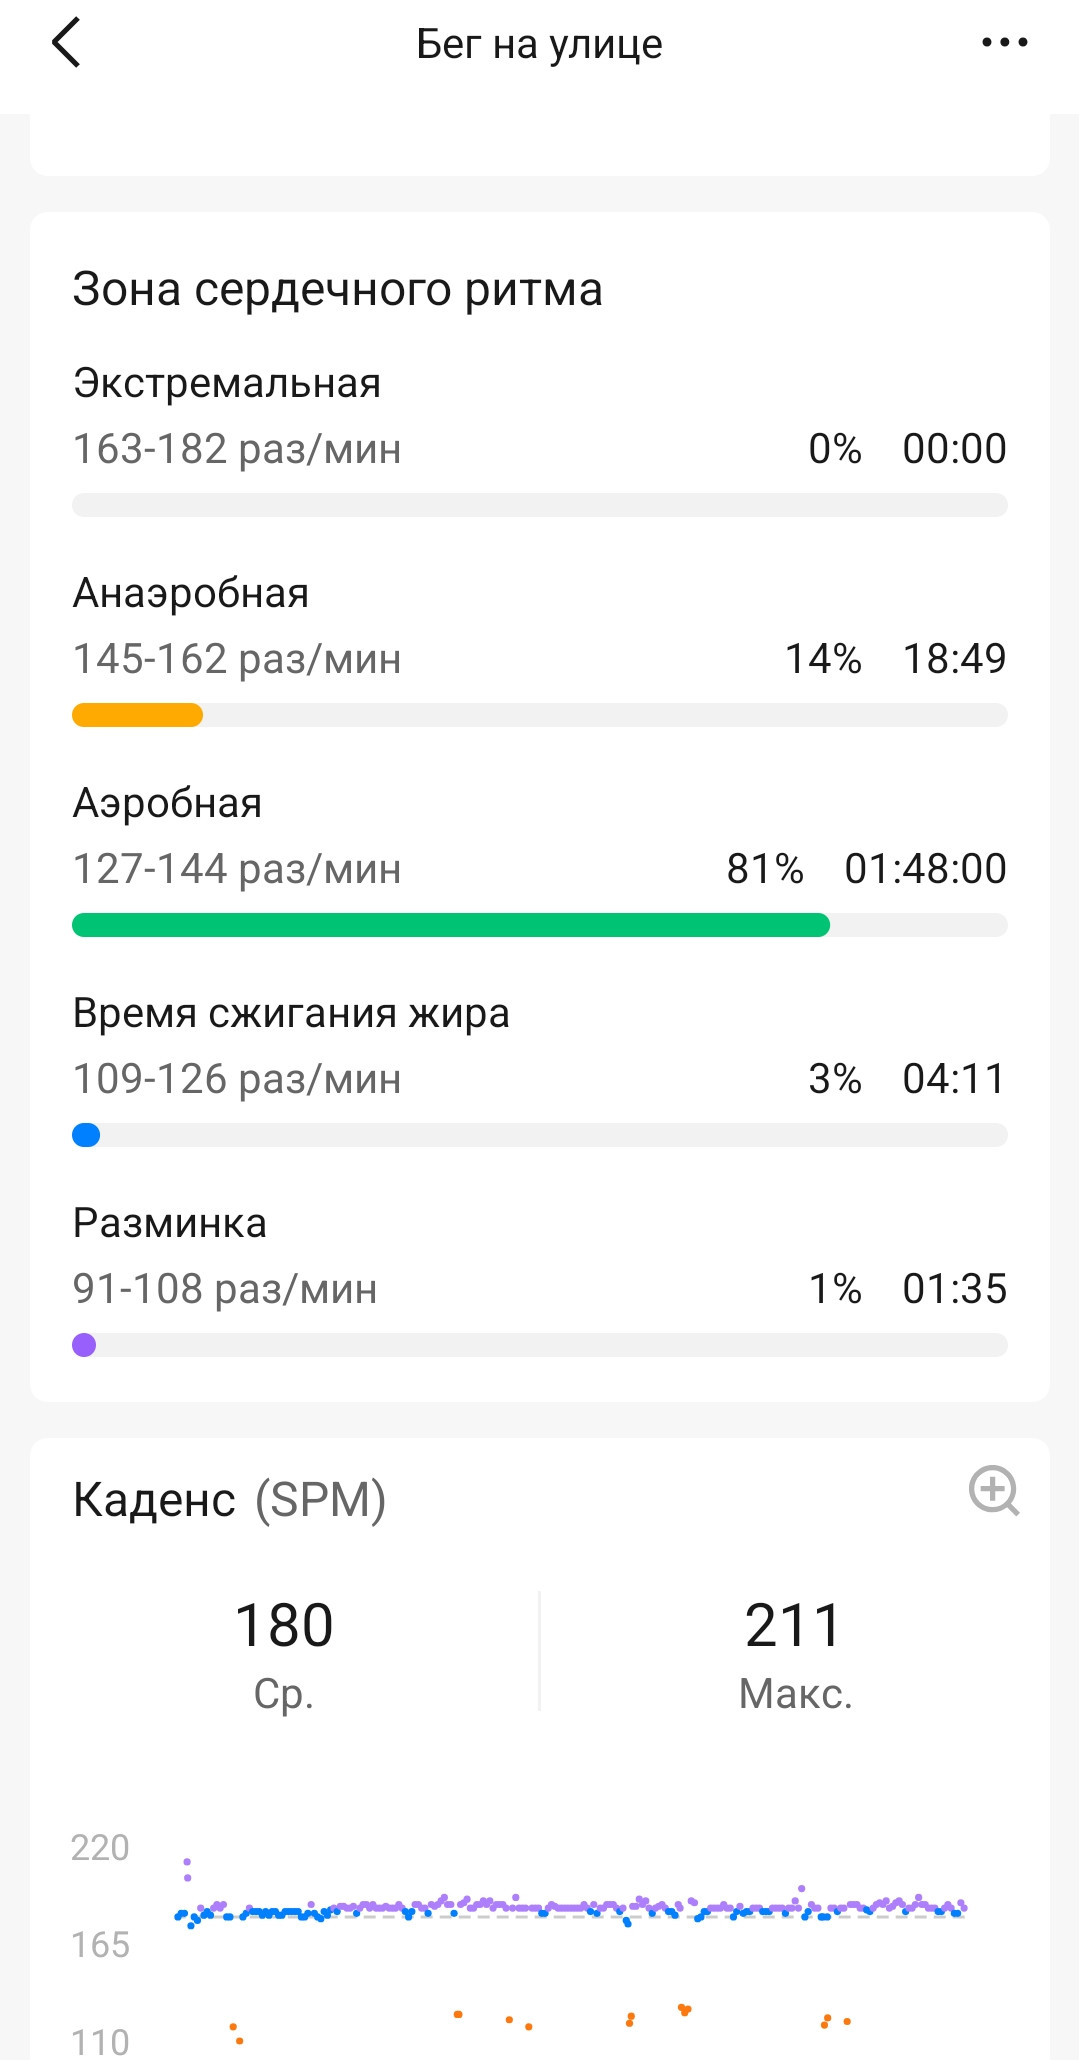Tap the "Аэробная" zone label
1079x2060 pixels.
pos(167,803)
